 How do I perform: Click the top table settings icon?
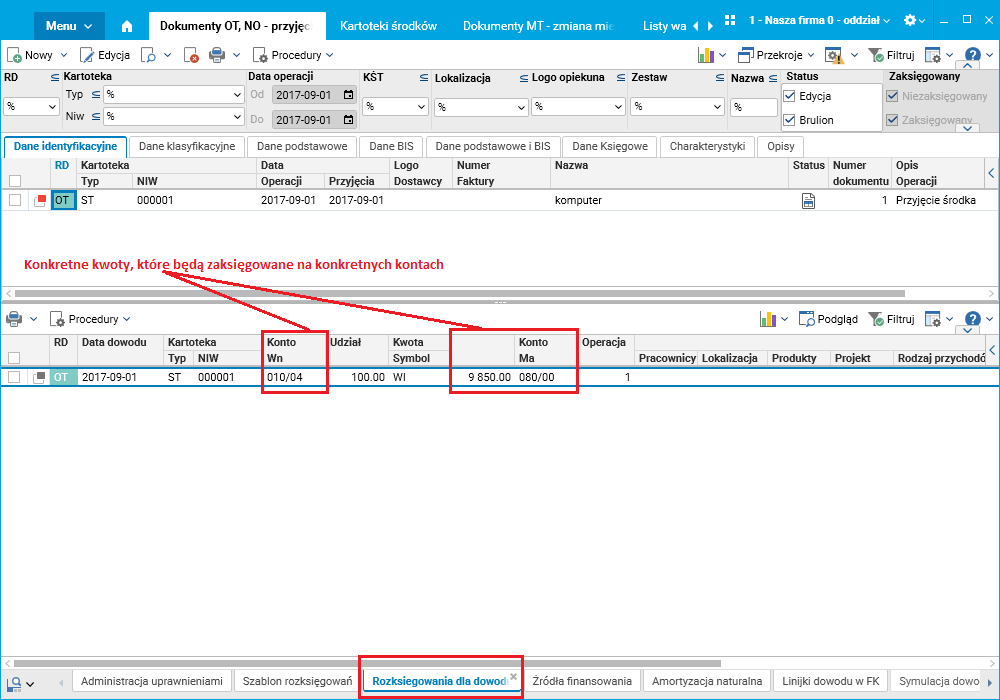point(933,55)
